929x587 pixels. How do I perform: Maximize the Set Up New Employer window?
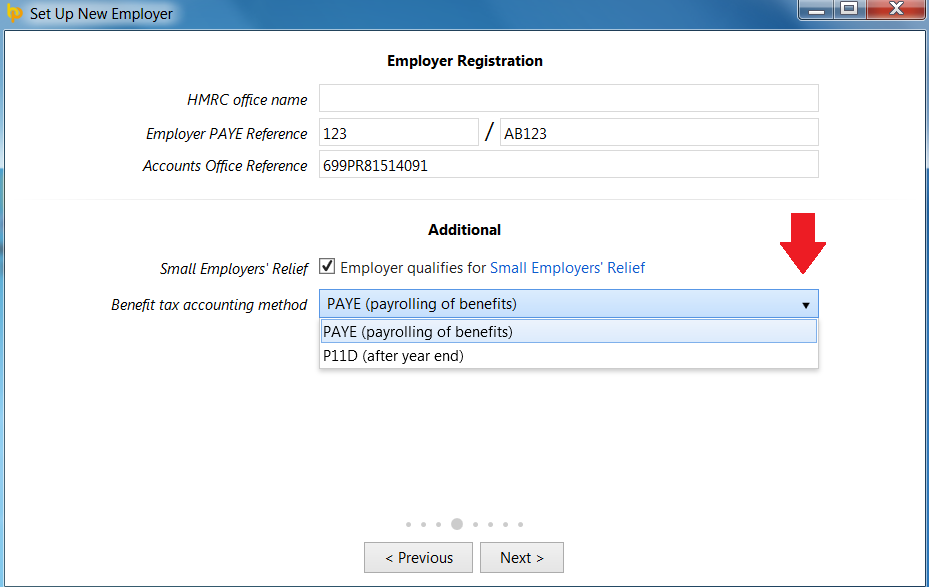pos(850,9)
